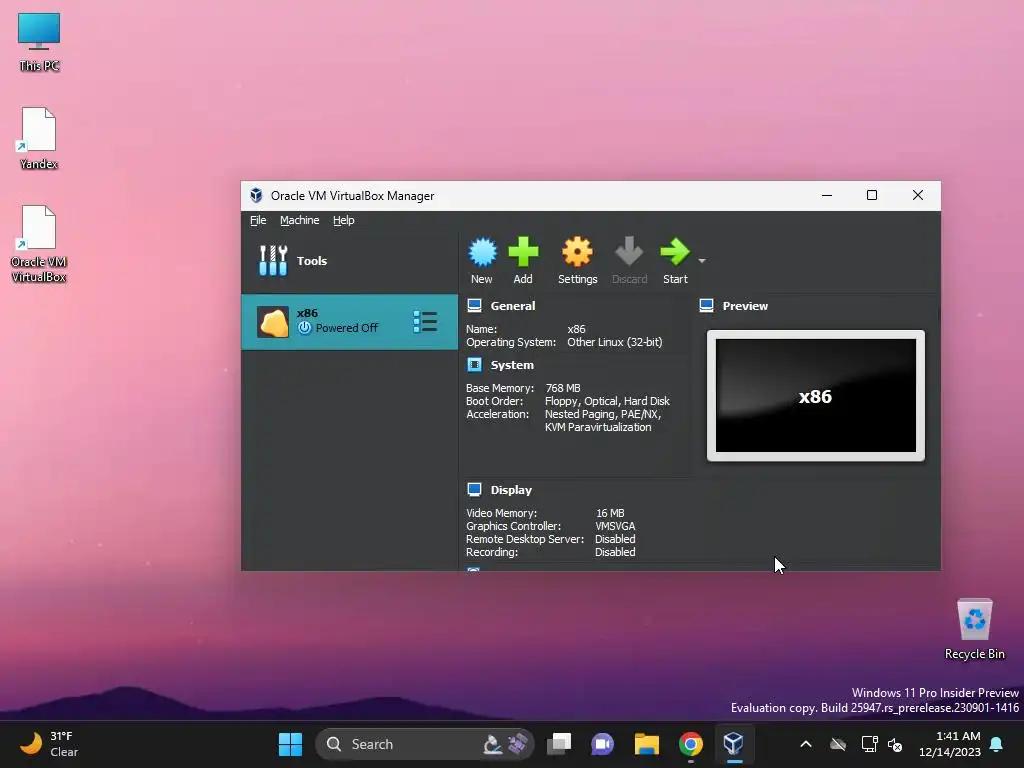This screenshot has width=1024, height=768.
Task: Start the x86 VM with green arrow
Action: coord(675,252)
